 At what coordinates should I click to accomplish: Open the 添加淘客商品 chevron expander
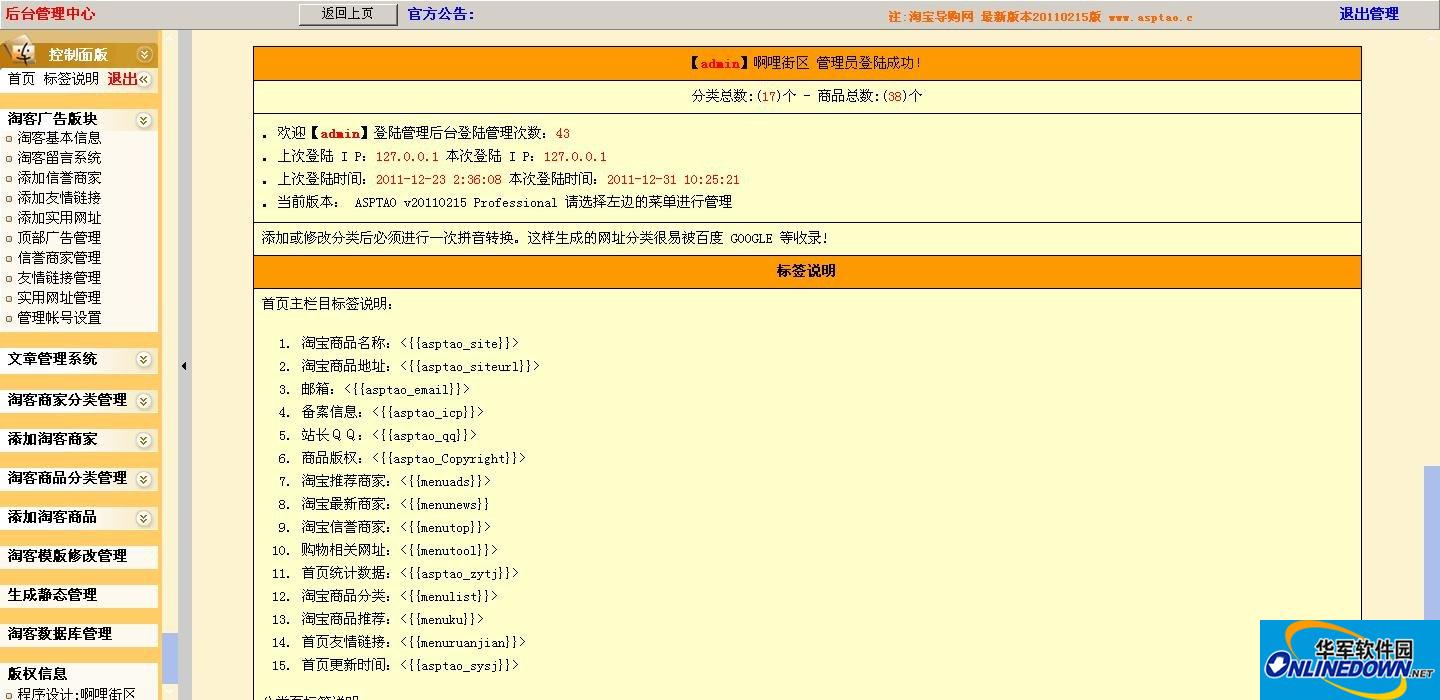tap(144, 518)
